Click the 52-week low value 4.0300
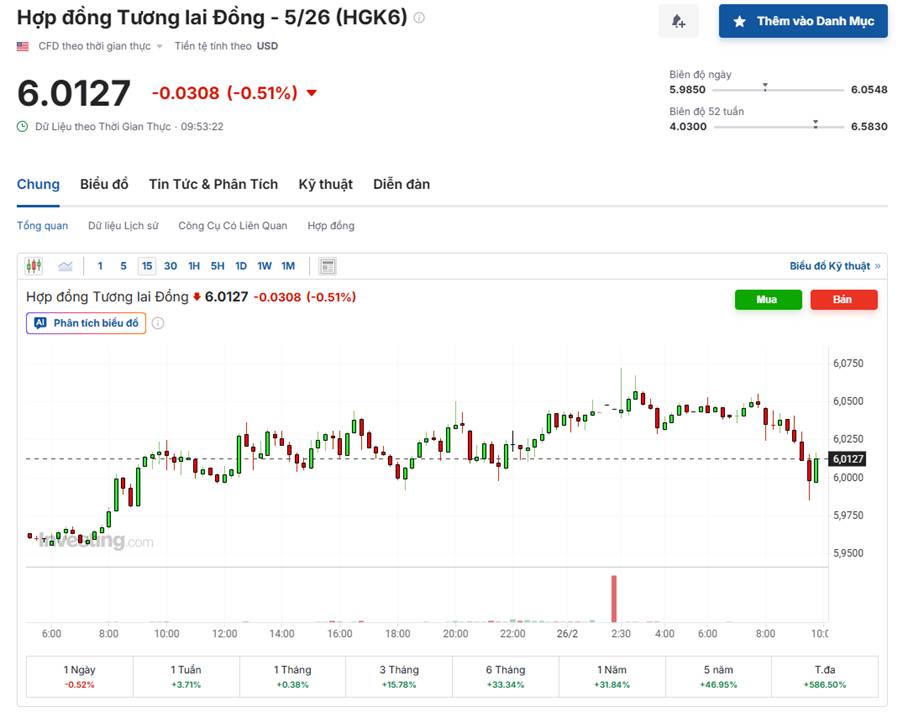This screenshot has height=712, width=903. click(688, 127)
